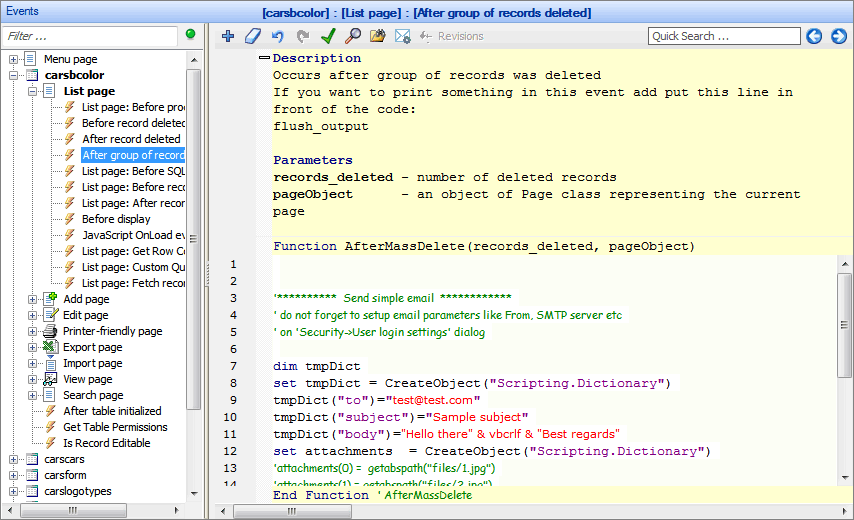The image size is (854, 520).
Task: Click the green checkmark syntax check icon
Action: 328,36
